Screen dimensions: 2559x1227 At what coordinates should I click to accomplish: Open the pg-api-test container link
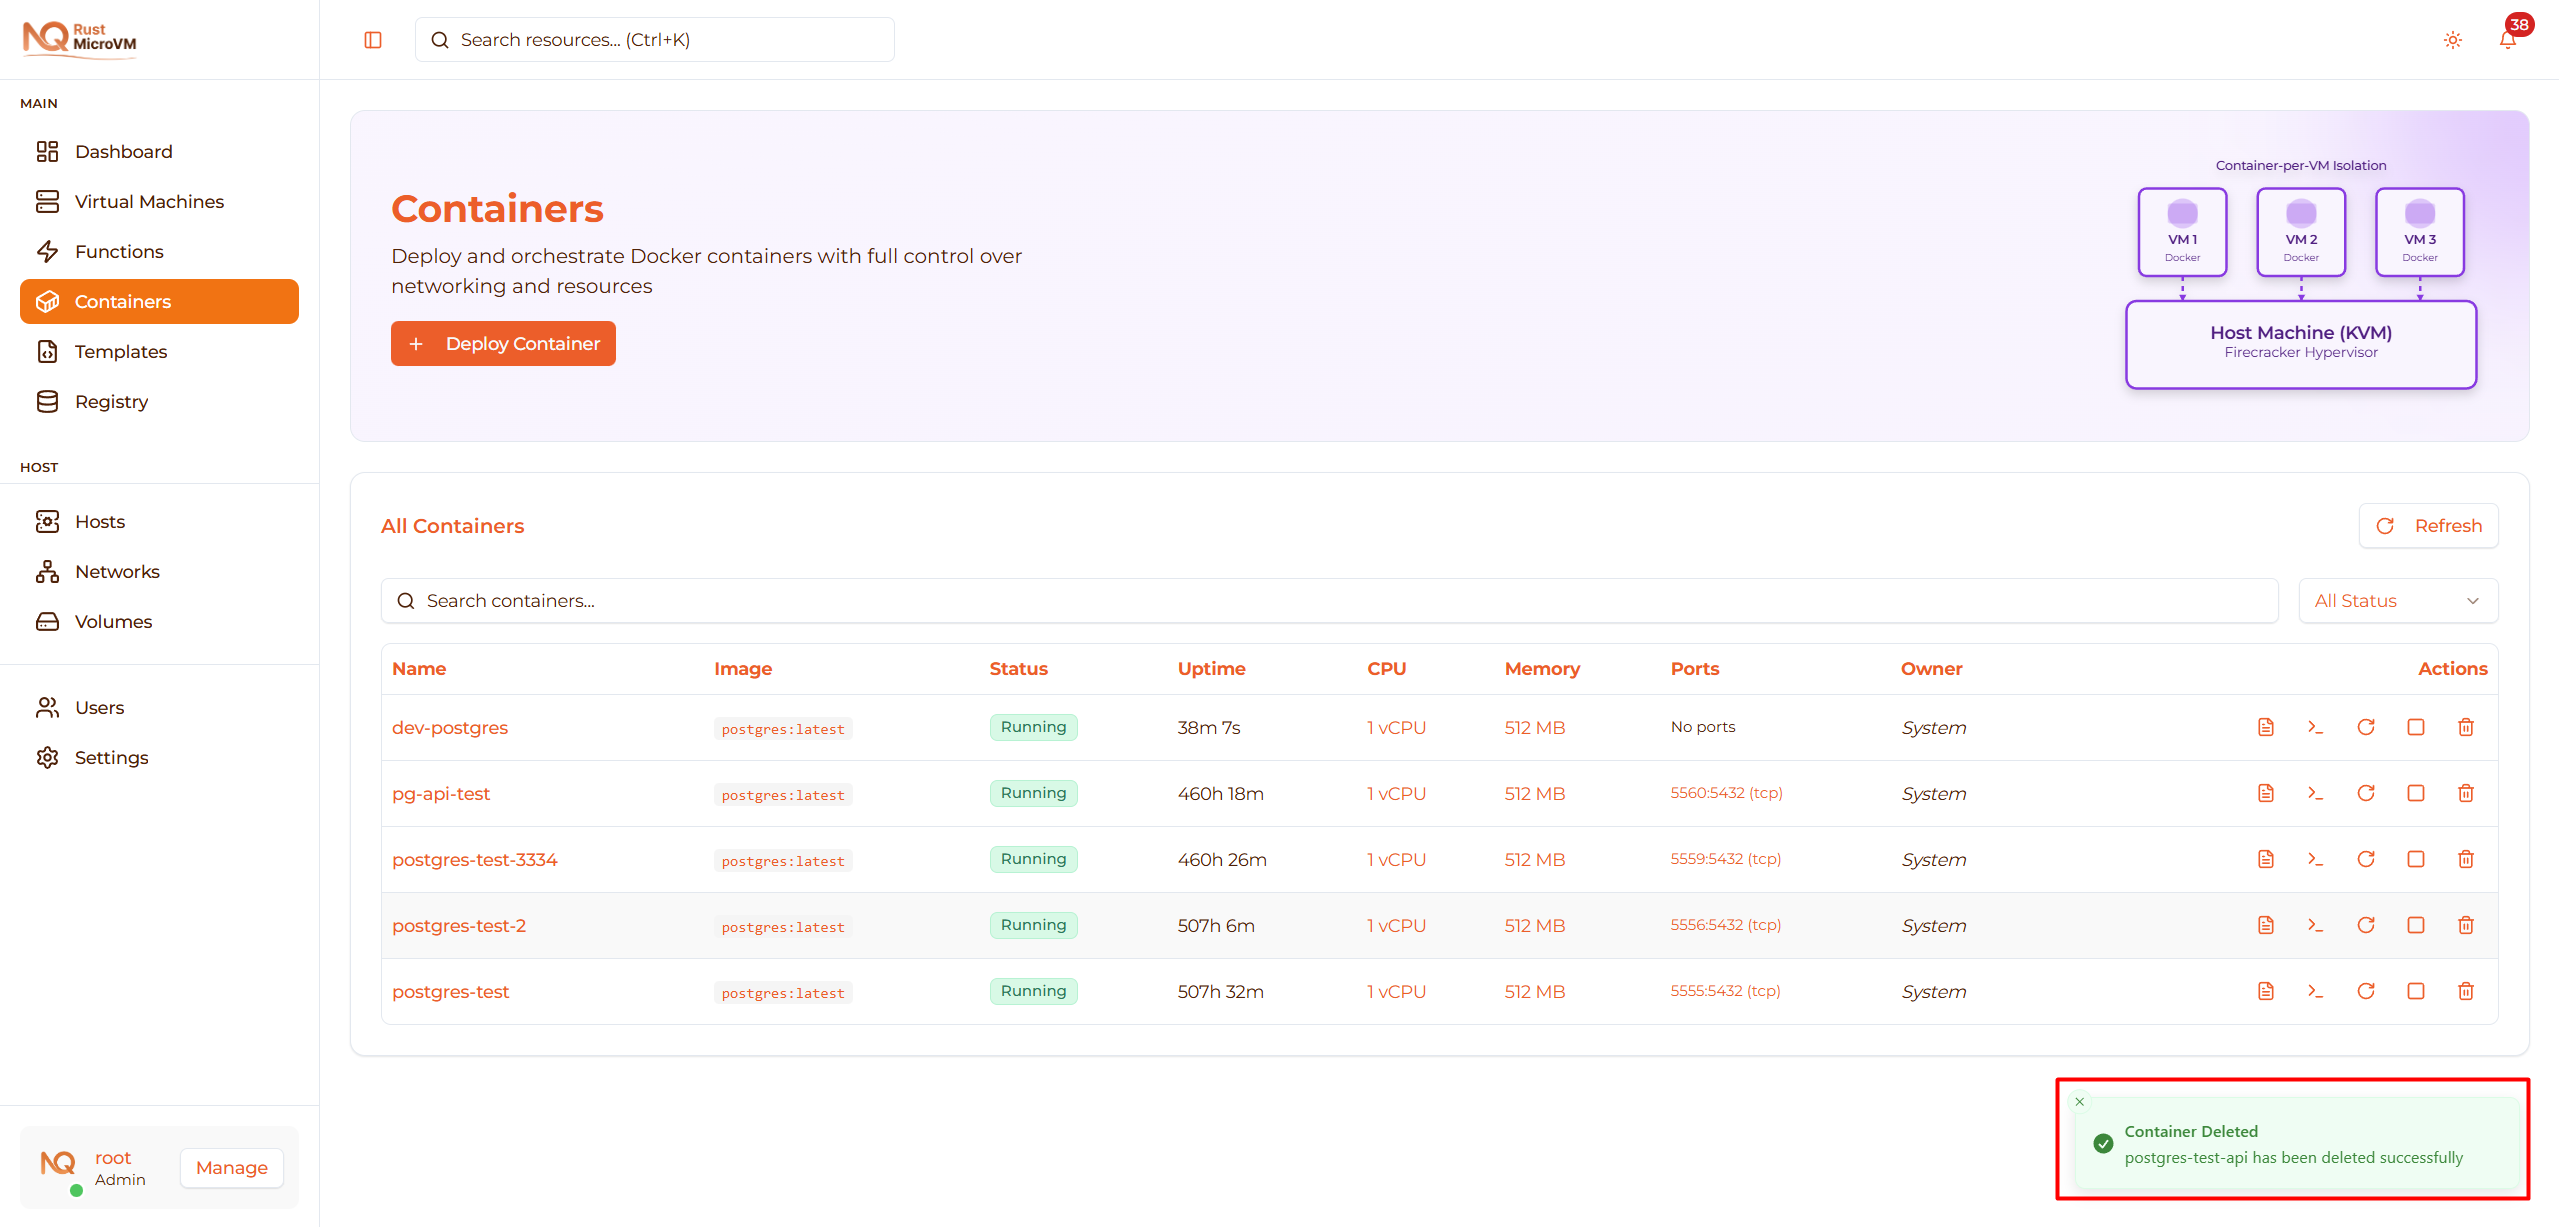point(441,794)
